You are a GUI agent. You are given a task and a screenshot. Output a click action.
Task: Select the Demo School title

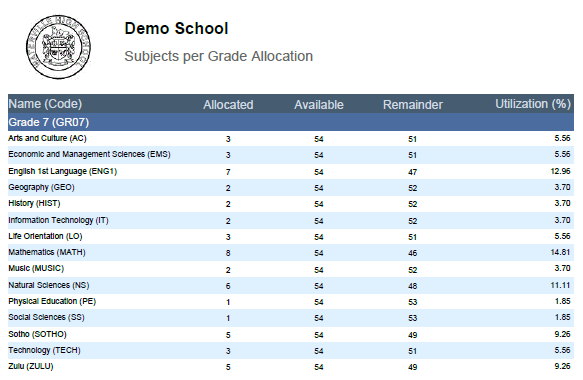coord(176,29)
